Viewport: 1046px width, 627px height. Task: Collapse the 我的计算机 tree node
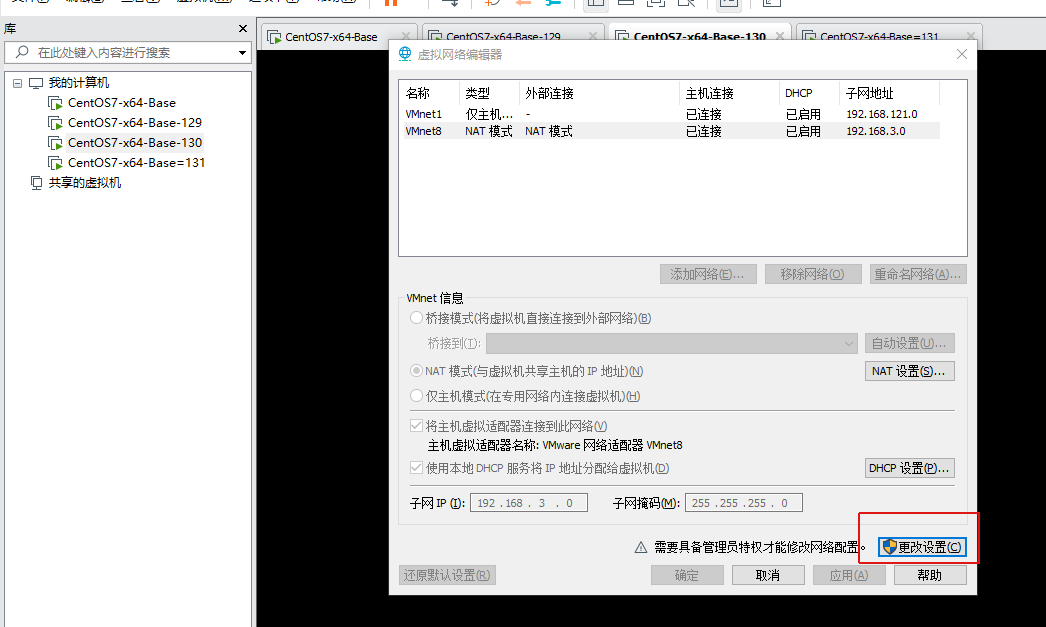17,83
